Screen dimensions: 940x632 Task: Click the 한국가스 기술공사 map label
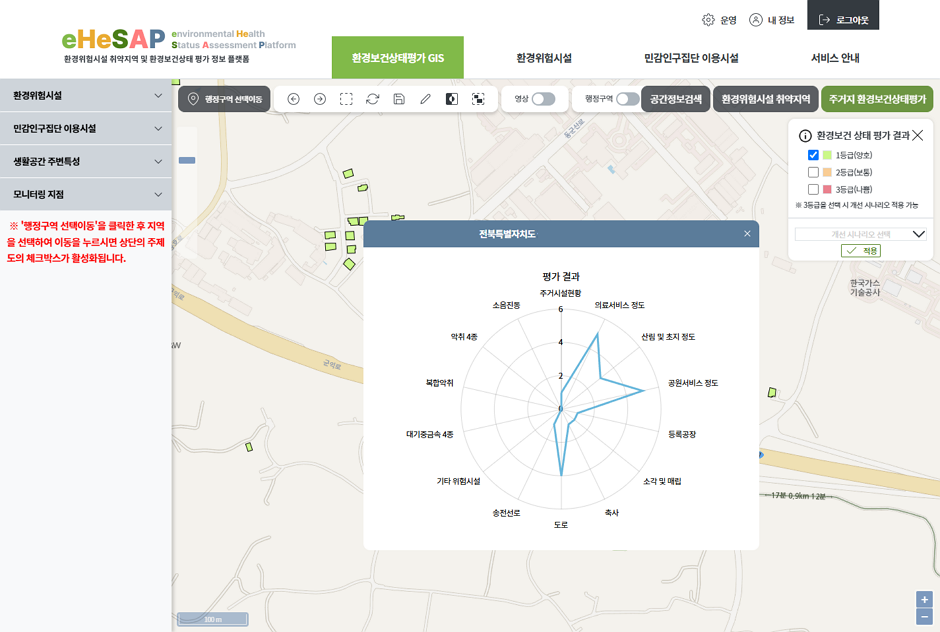point(864,288)
